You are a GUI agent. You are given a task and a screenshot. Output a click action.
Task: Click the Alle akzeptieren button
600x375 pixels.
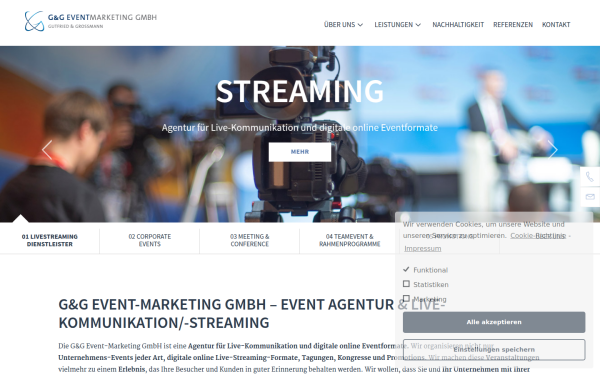(x=494, y=322)
